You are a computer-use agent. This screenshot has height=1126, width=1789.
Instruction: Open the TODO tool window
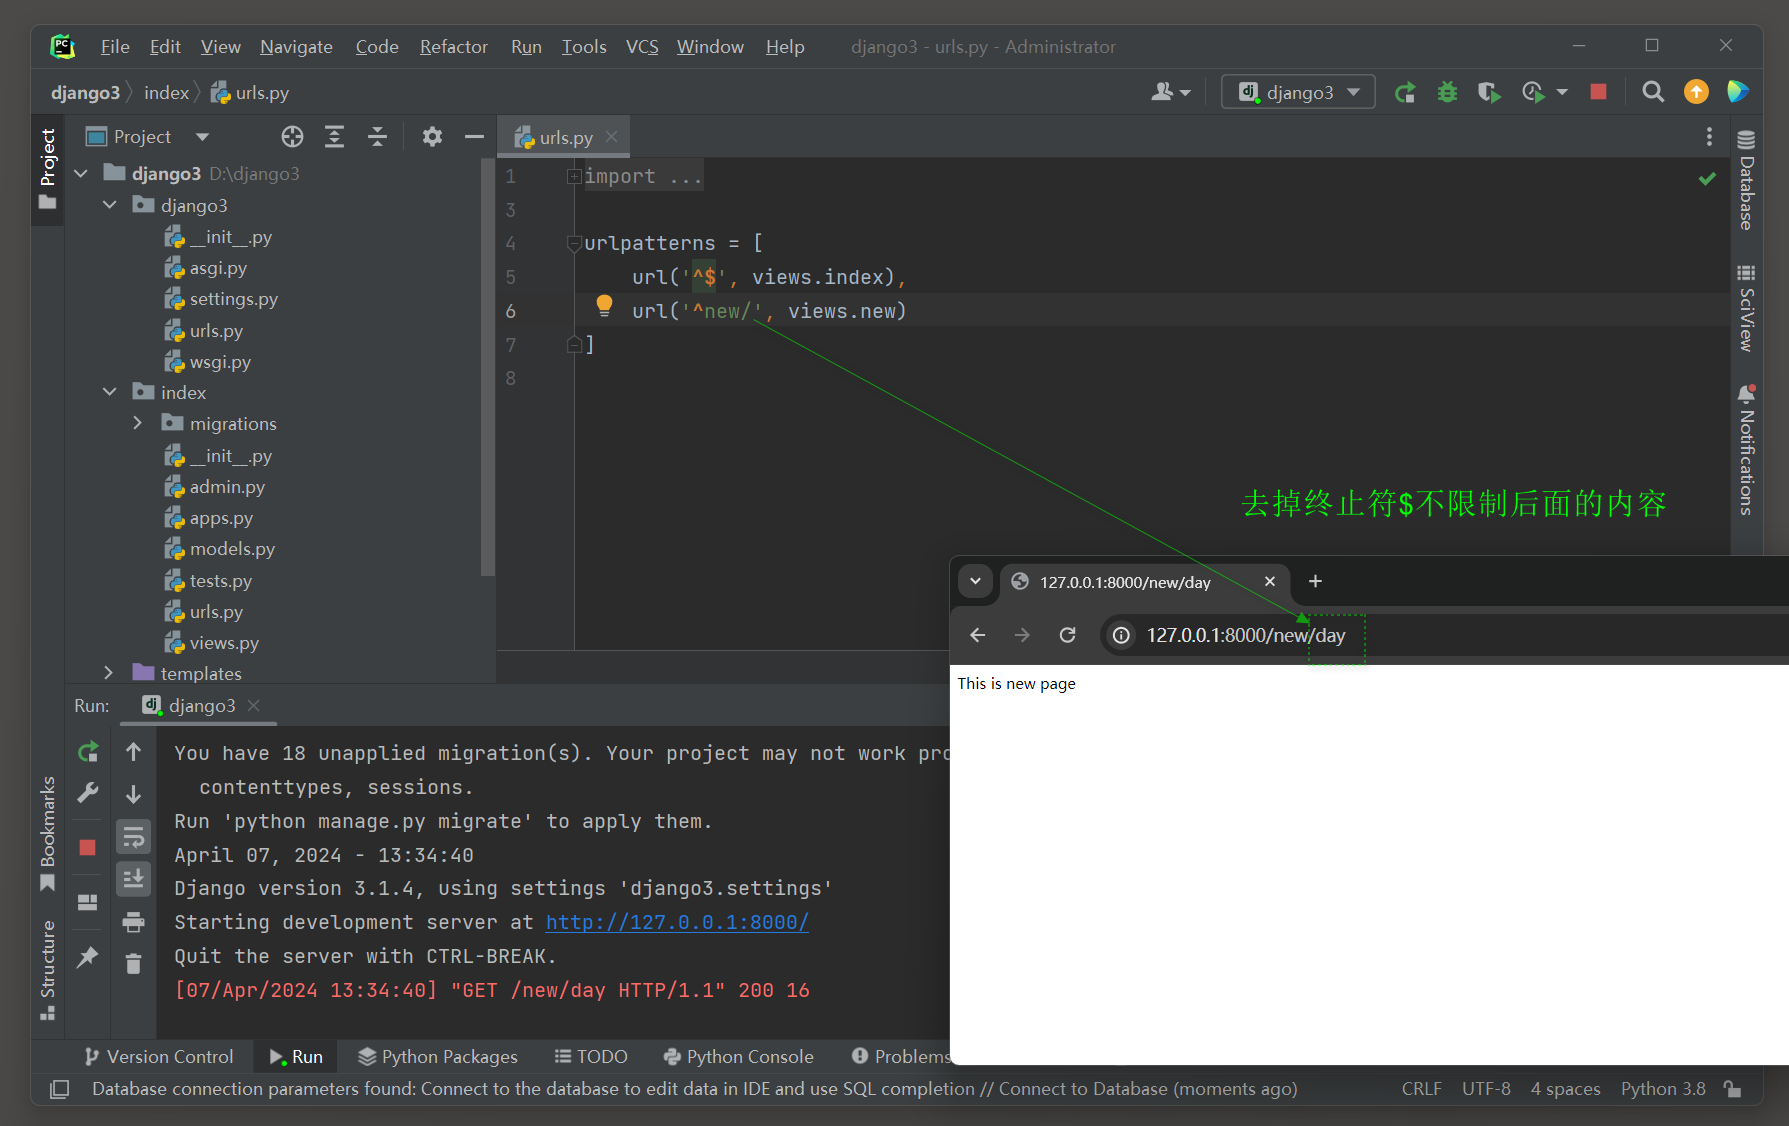coord(591,1057)
